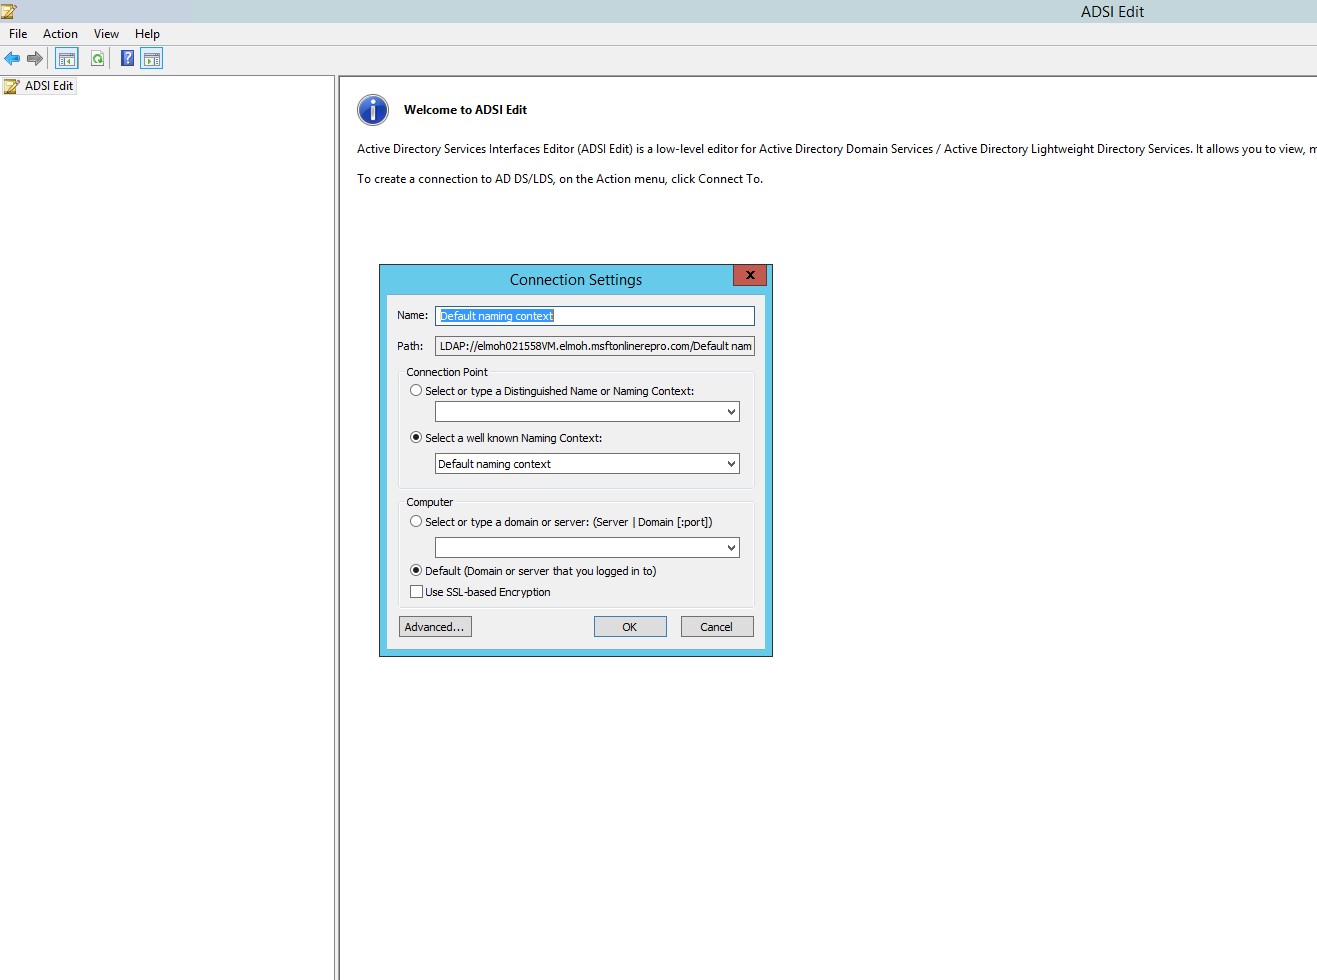
Task: Click the ADSI Edit title bar app icon
Action: (x=9, y=11)
